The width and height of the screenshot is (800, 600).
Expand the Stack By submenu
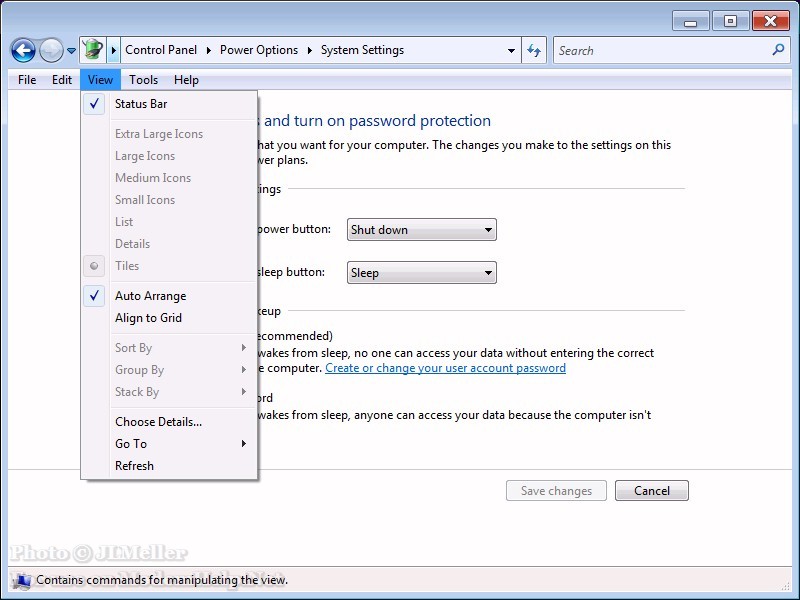[169, 392]
